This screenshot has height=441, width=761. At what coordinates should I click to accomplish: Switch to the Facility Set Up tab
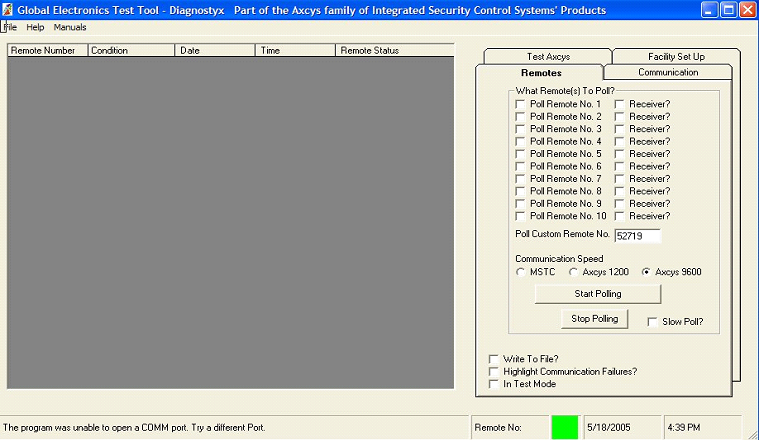click(676, 56)
